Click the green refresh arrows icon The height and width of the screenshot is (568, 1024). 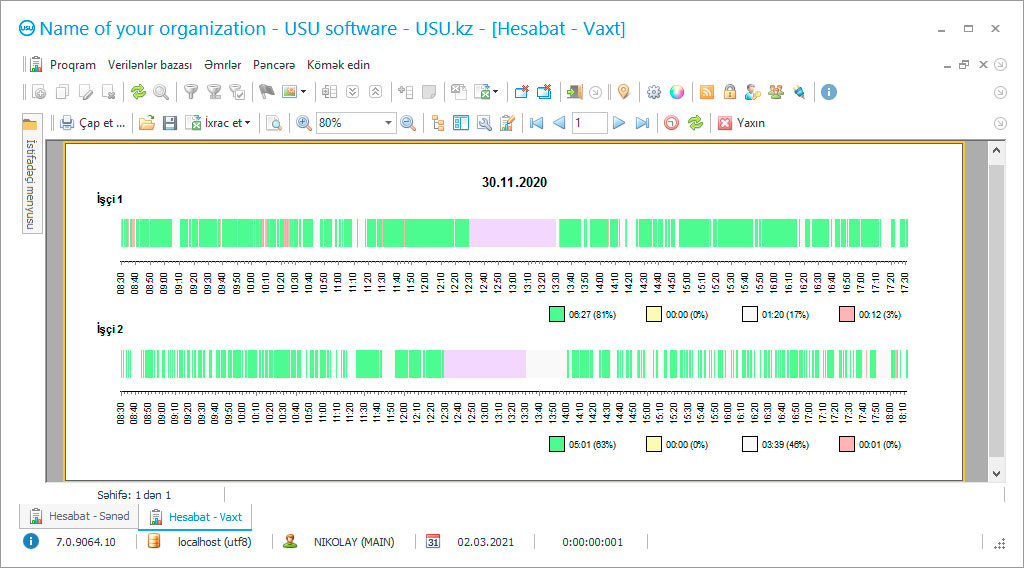[138, 92]
